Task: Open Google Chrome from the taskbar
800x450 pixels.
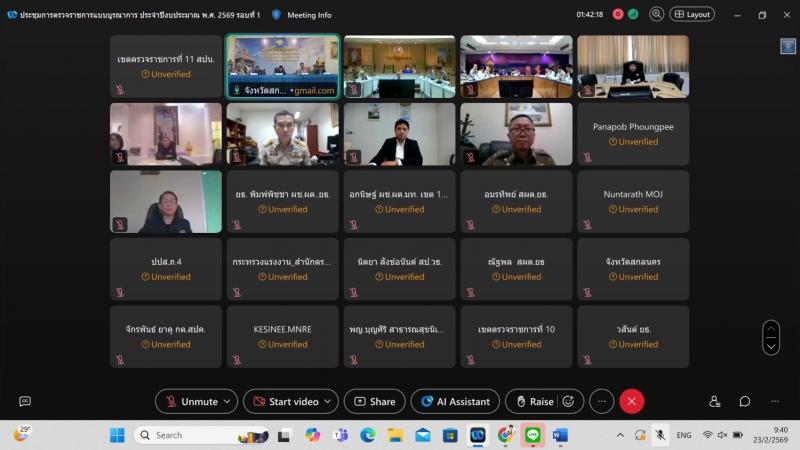Action: coord(505,435)
